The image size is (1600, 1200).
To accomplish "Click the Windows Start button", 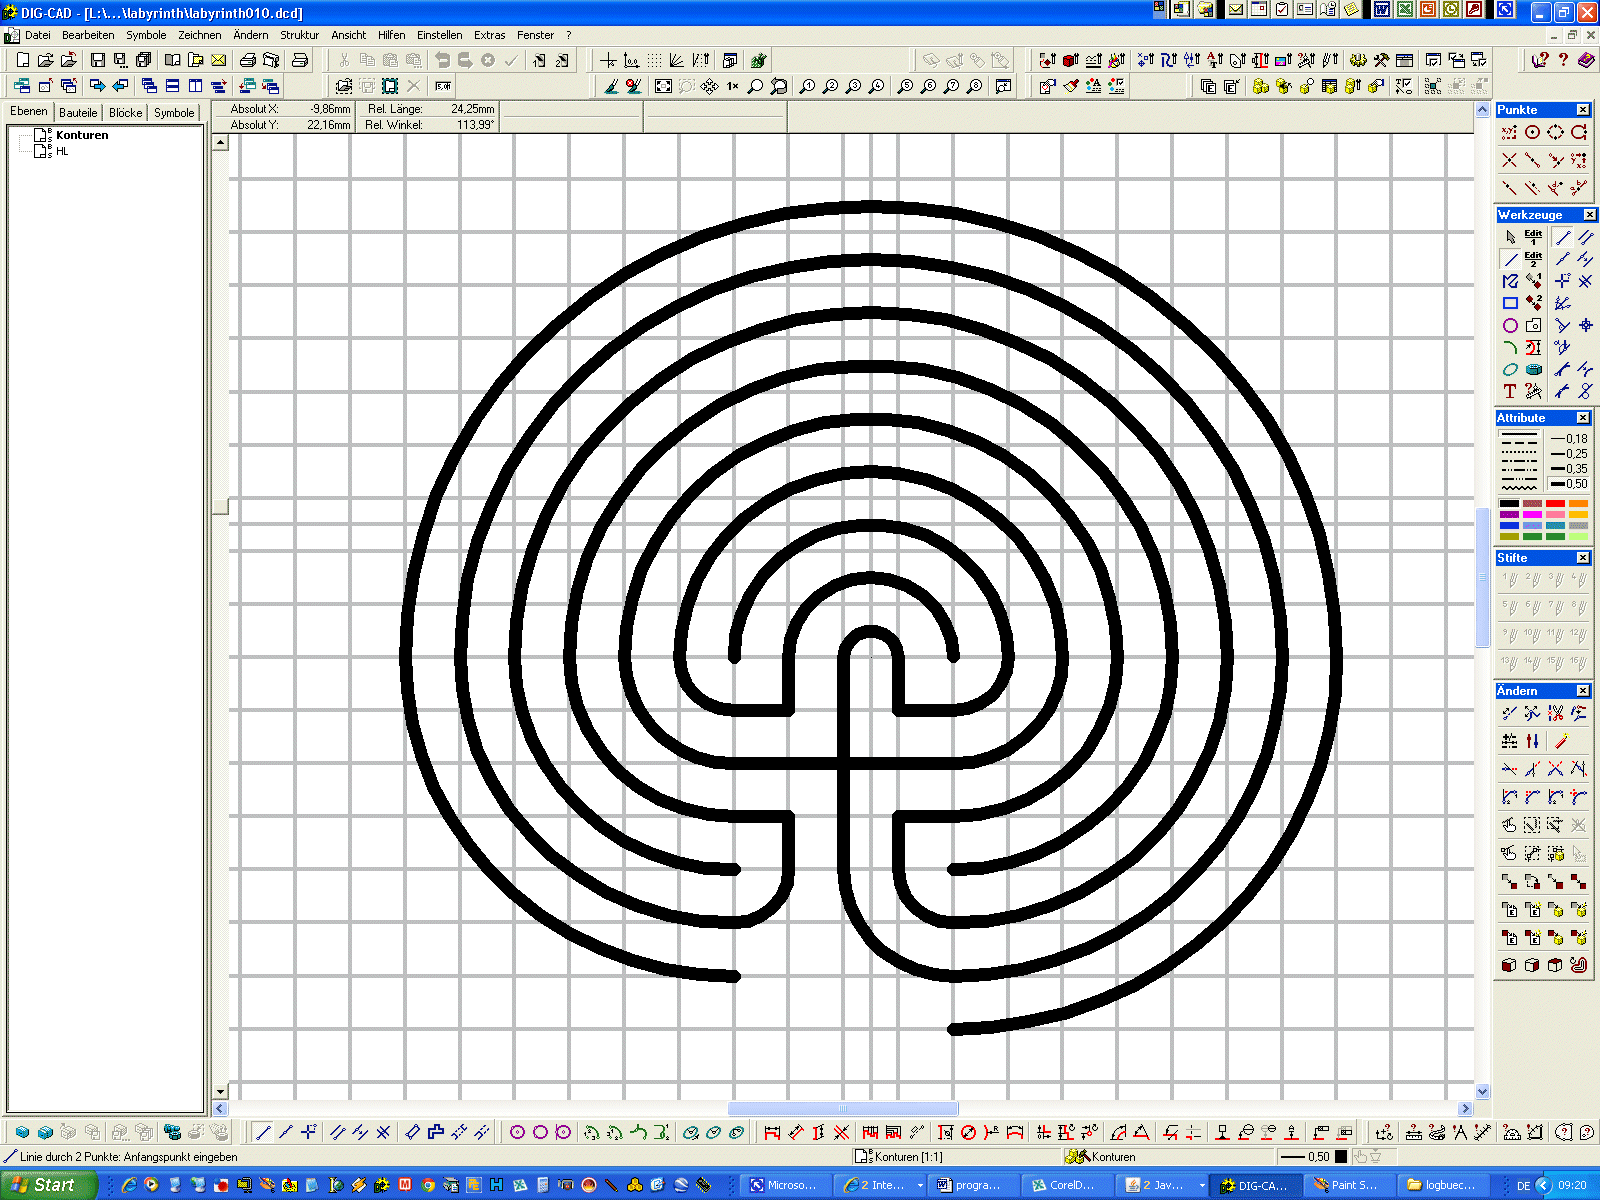I will tap(48, 1185).
